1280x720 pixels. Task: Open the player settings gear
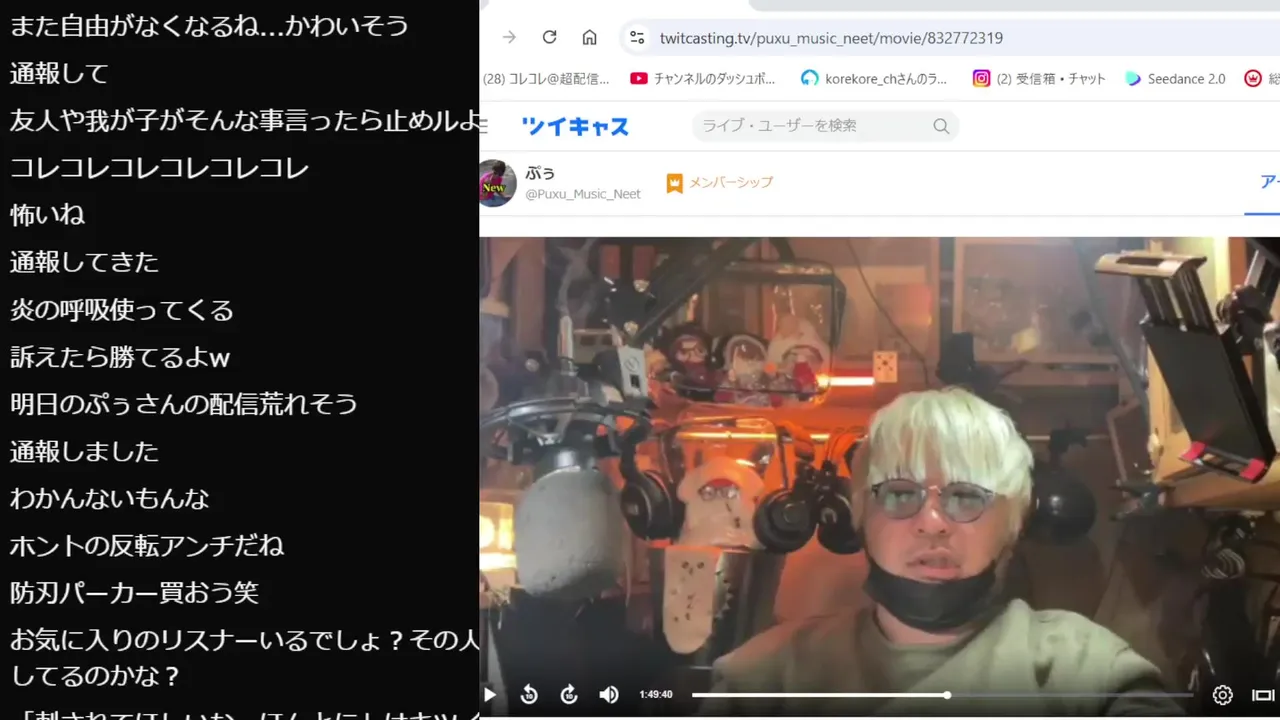point(1222,694)
